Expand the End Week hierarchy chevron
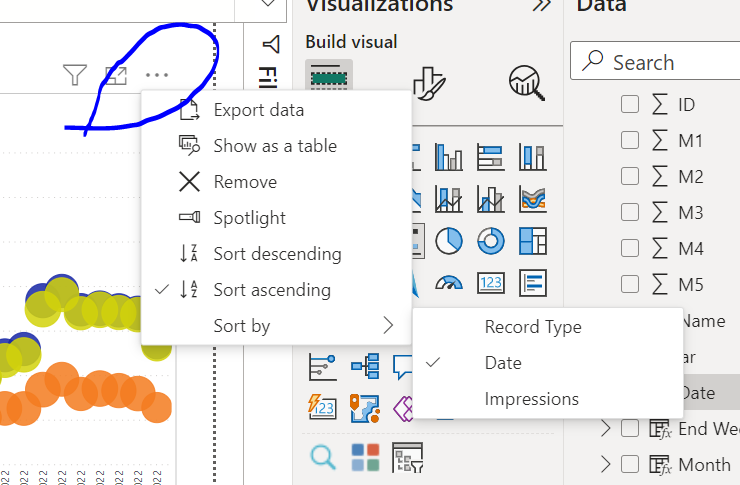 click(x=606, y=428)
